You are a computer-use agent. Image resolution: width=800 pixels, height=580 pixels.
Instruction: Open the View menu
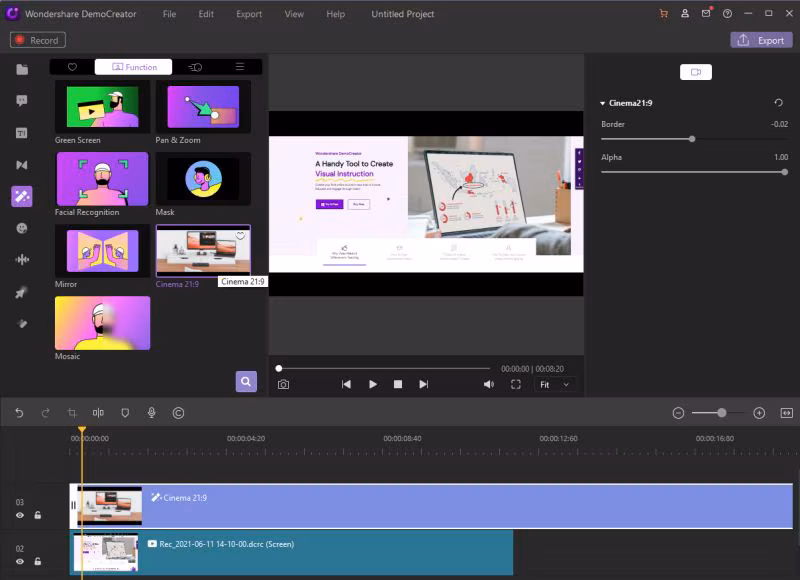click(x=294, y=14)
